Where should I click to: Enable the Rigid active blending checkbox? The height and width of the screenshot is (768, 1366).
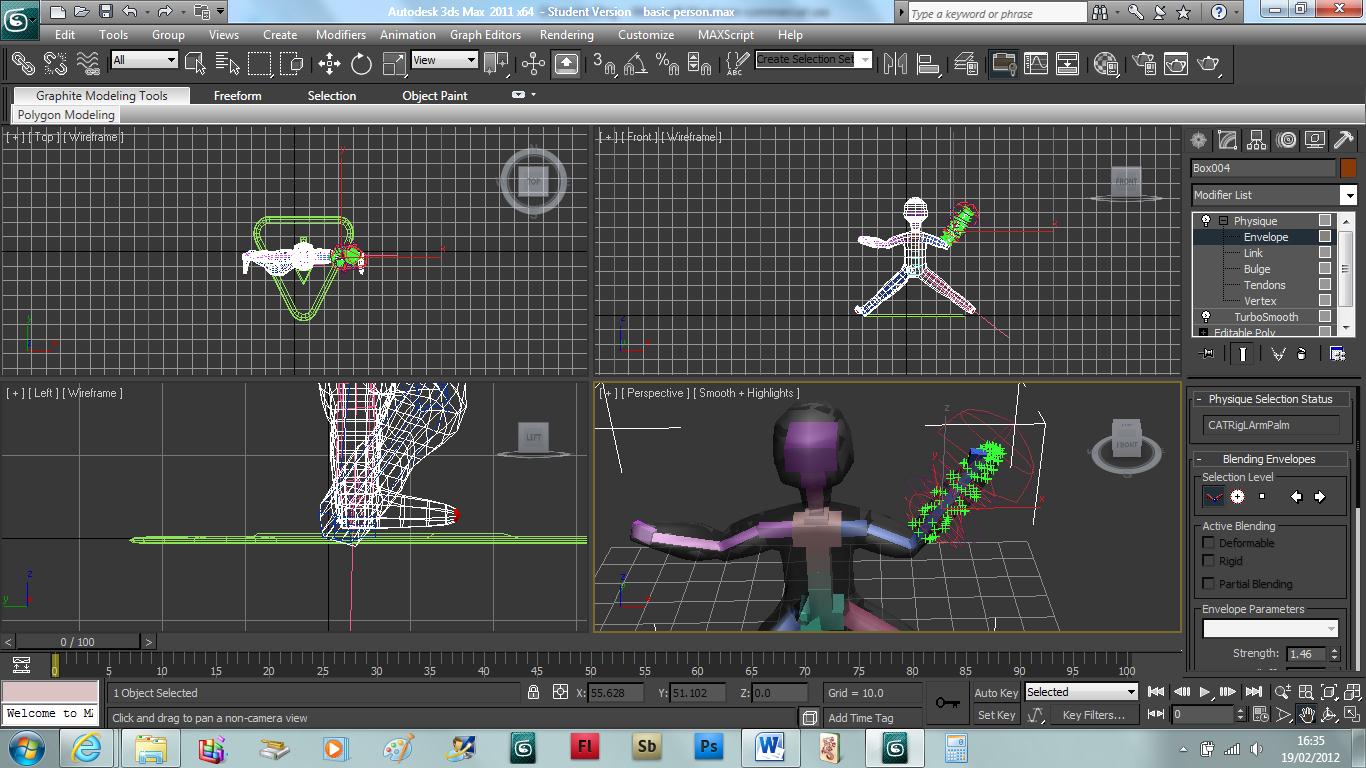click(x=1208, y=561)
